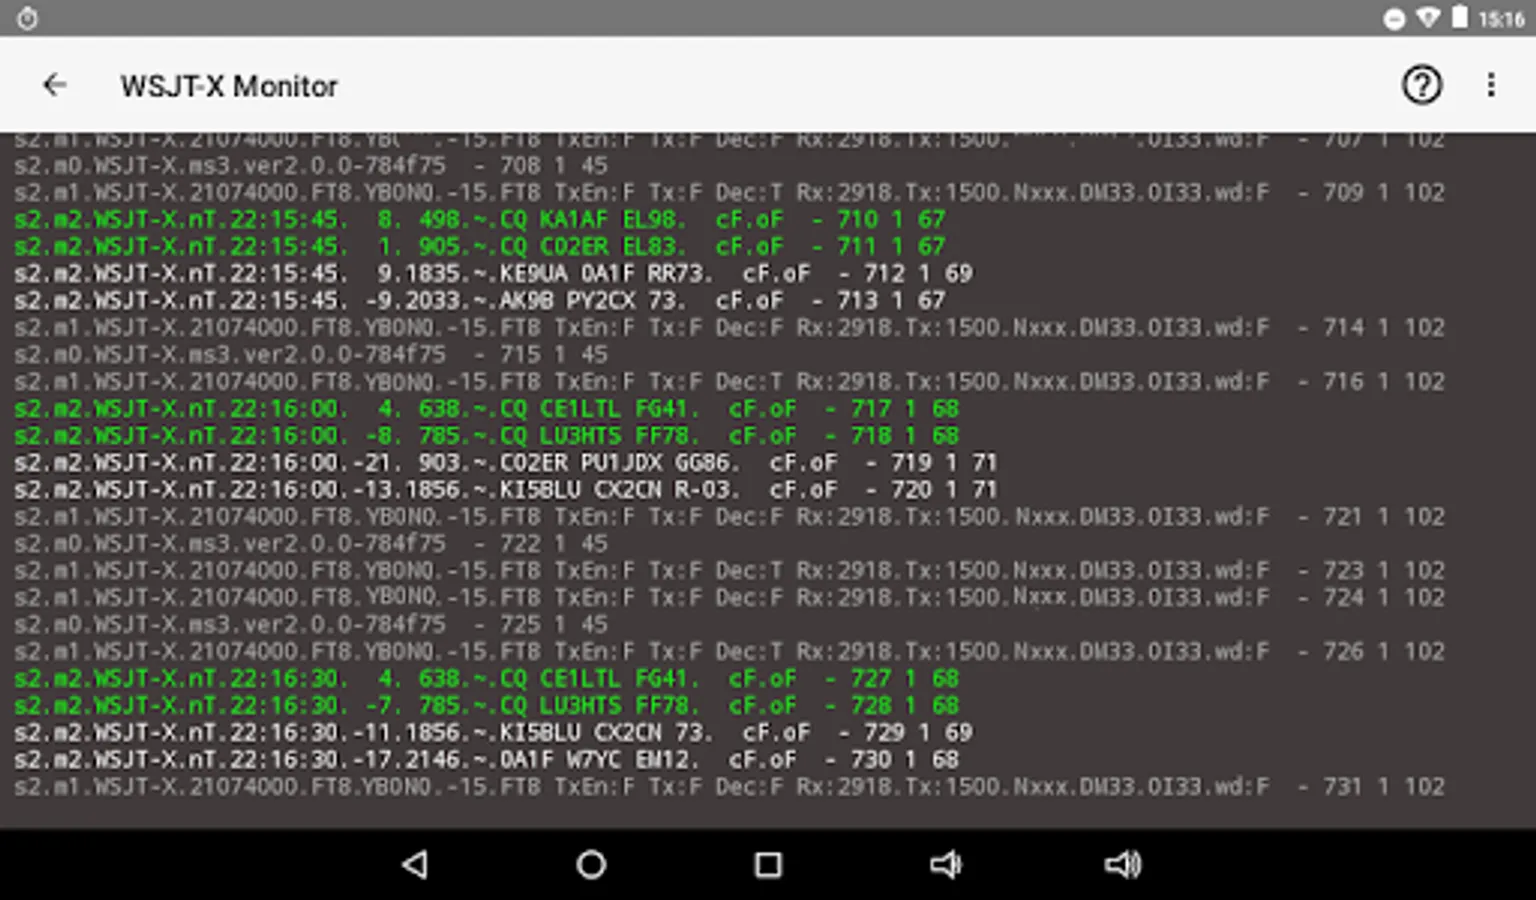Tap the Android home circle button

coord(591,865)
